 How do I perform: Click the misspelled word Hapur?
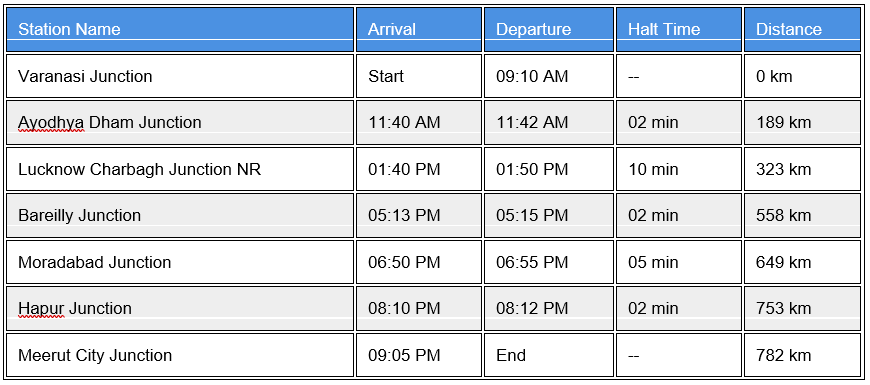(x=41, y=308)
